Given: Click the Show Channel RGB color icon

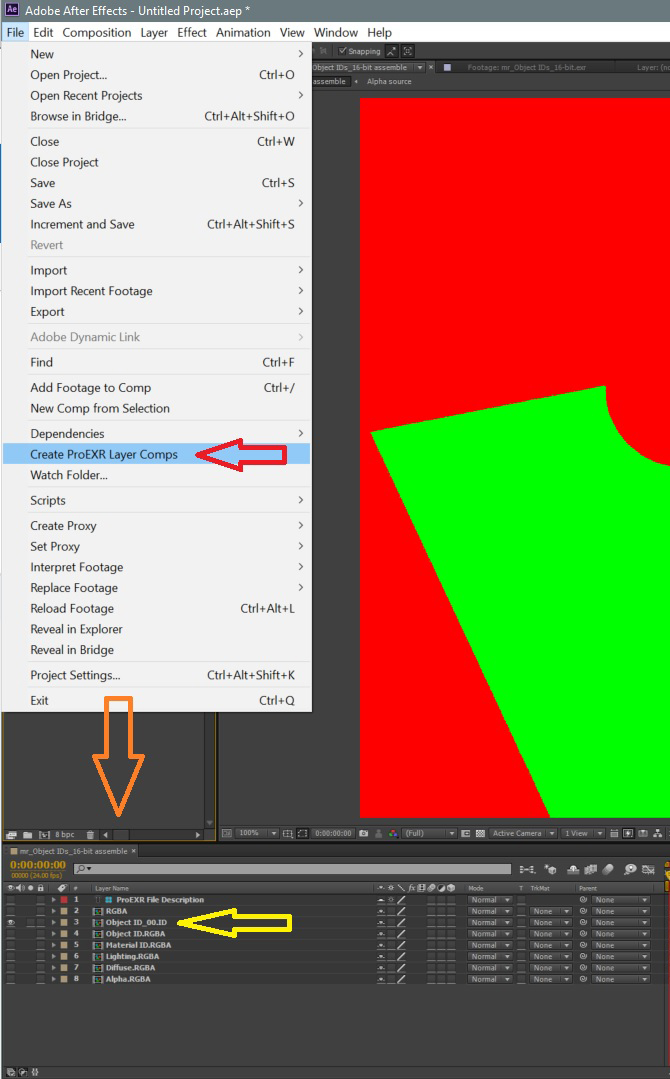Looking at the screenshot, I should click(x=393, y=833).
